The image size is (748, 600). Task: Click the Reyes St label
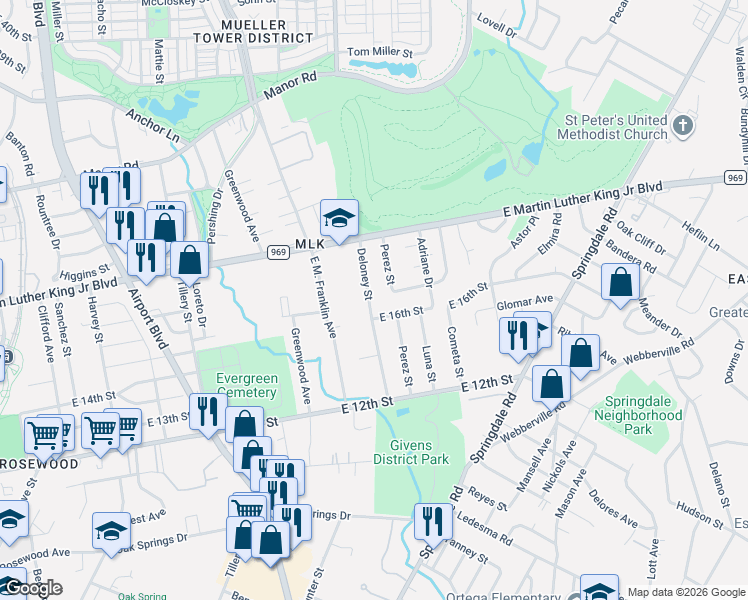coord(487,499)
